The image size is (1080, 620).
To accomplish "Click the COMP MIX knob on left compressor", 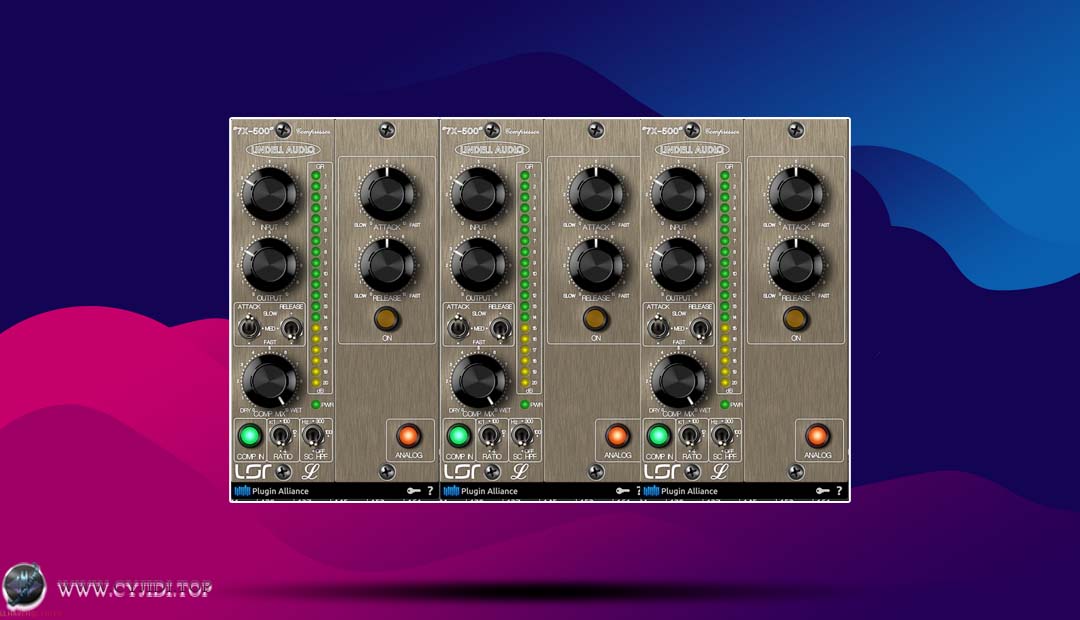I will tap(269, 380).
